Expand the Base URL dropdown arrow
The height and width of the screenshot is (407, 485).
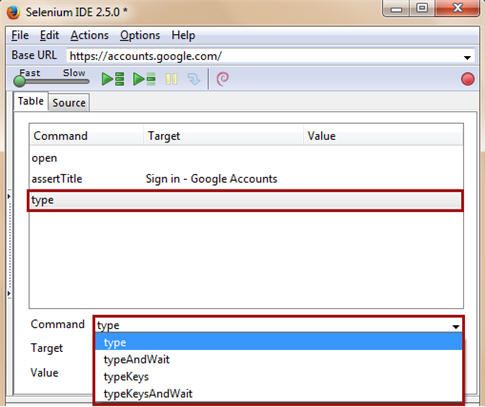(x=467, y=57)
